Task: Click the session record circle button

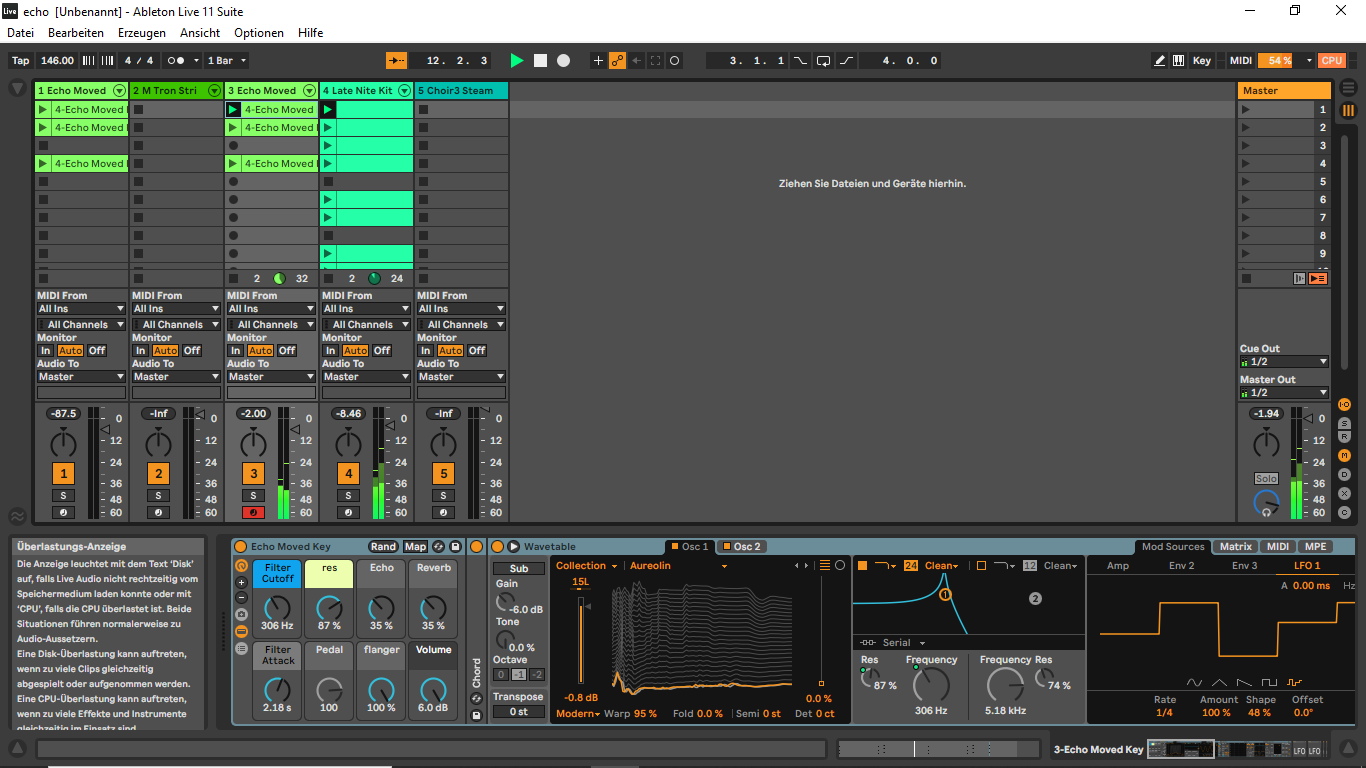Action: click(675, 60)
